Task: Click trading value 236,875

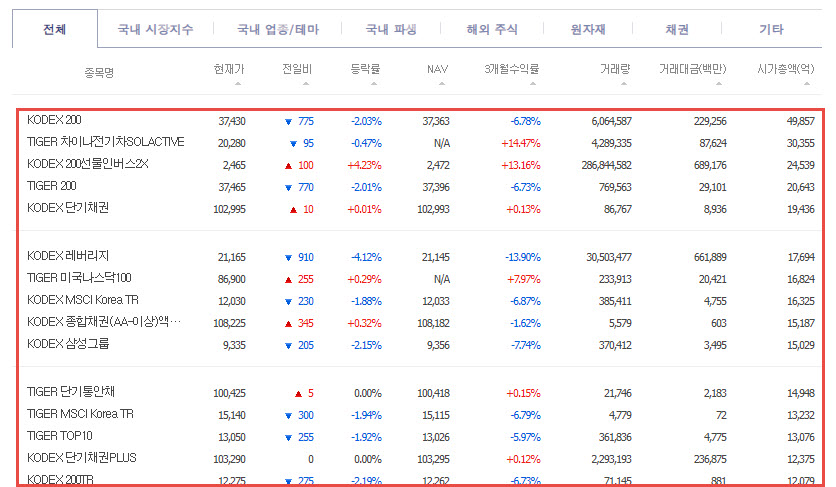Action: [710, 459]
